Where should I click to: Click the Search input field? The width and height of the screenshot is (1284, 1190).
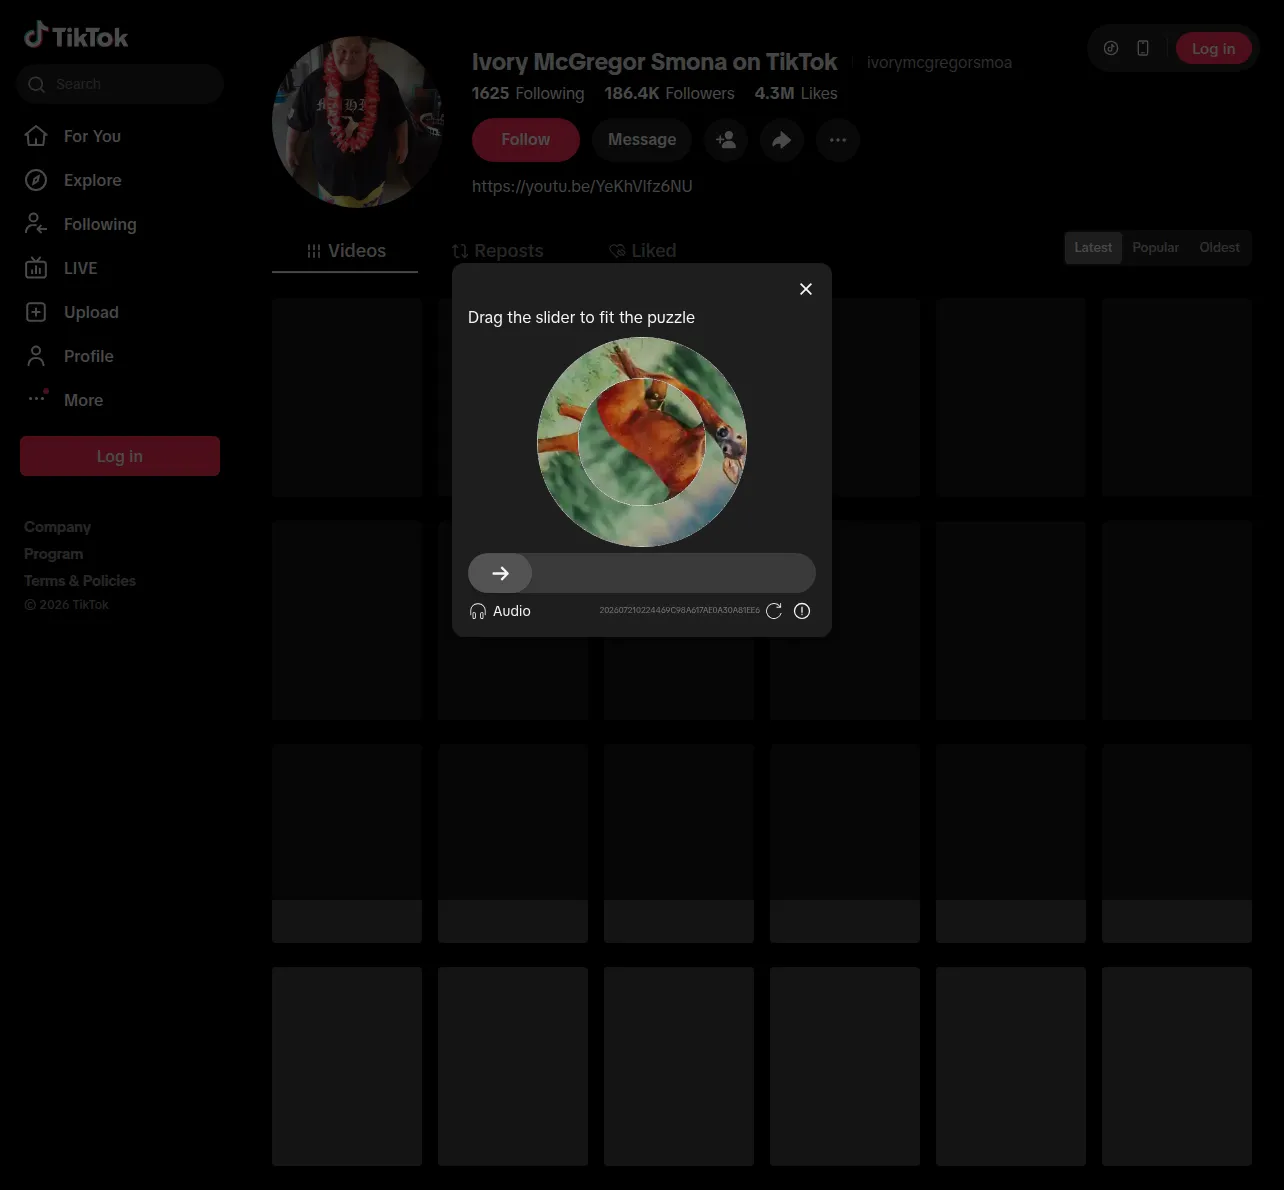tap(120, 84)
